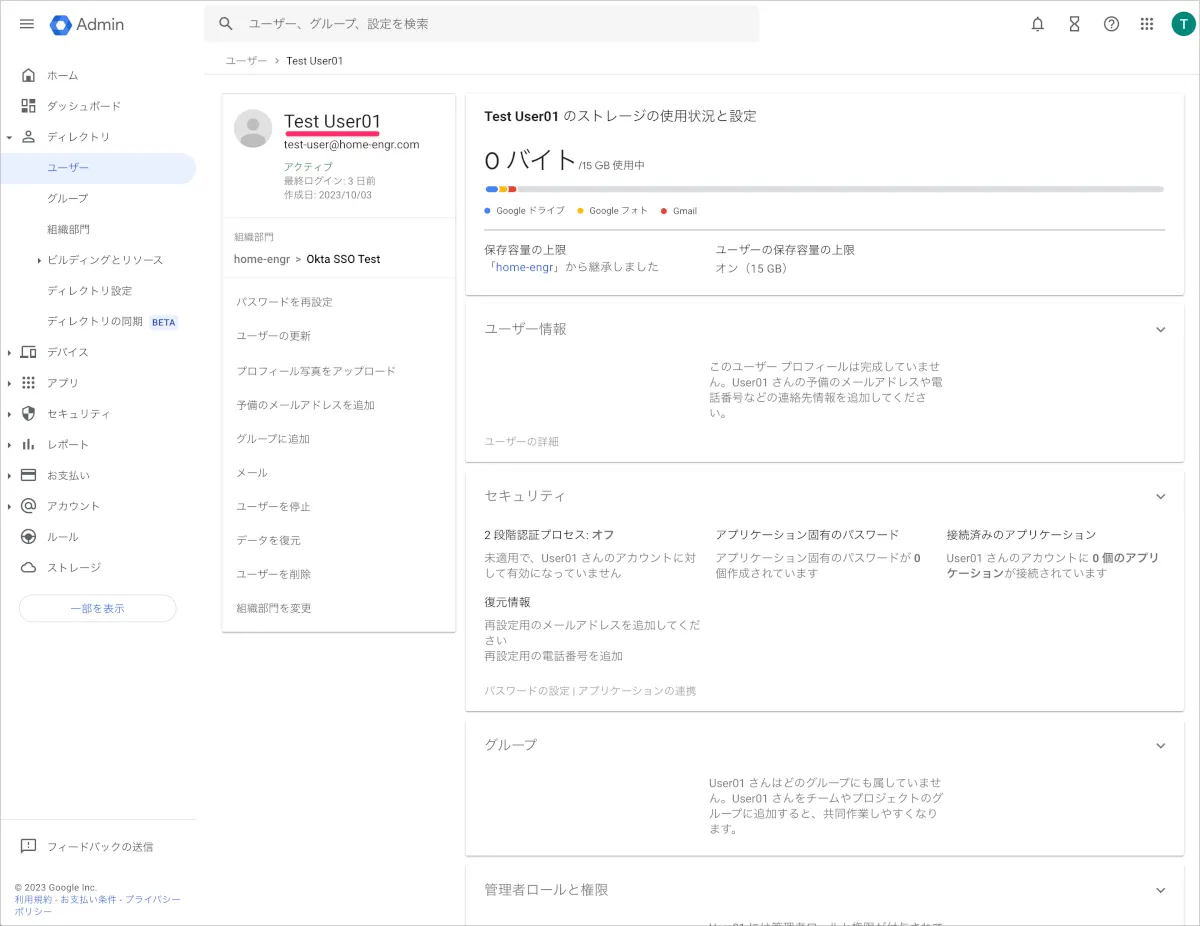This screenshot has width=1200, height=926.
Task: Click the notifications bell icon
Action: coord(1038,24)
